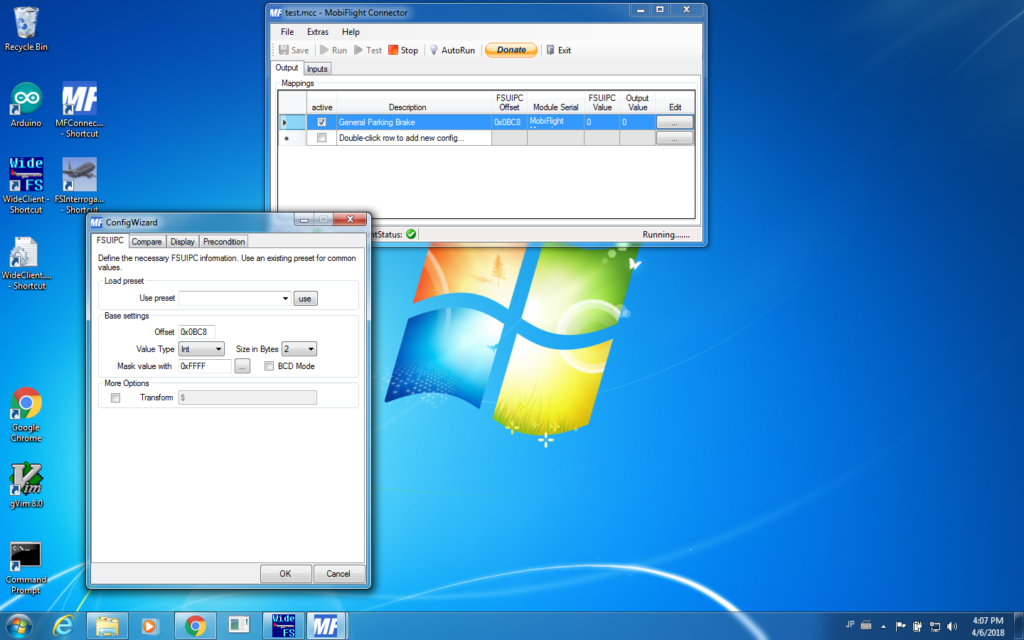Switch to the Compare tab

pyautogui.click(x=146, y=241)
